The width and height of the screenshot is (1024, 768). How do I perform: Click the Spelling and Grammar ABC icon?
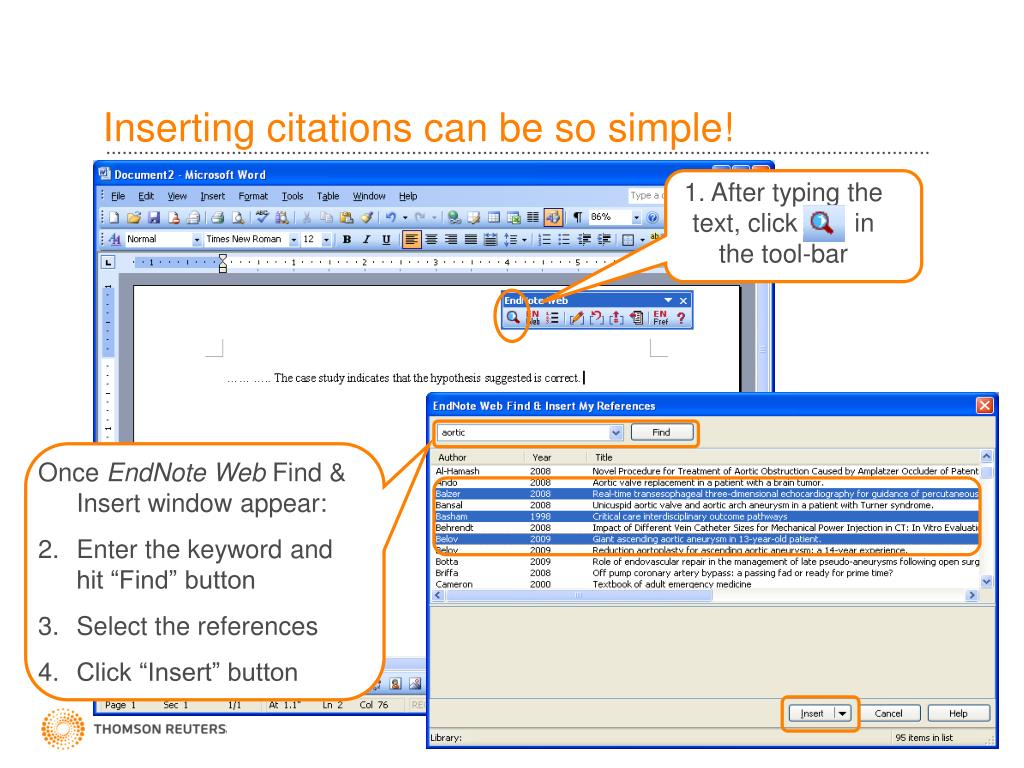(x=263, y=217)
